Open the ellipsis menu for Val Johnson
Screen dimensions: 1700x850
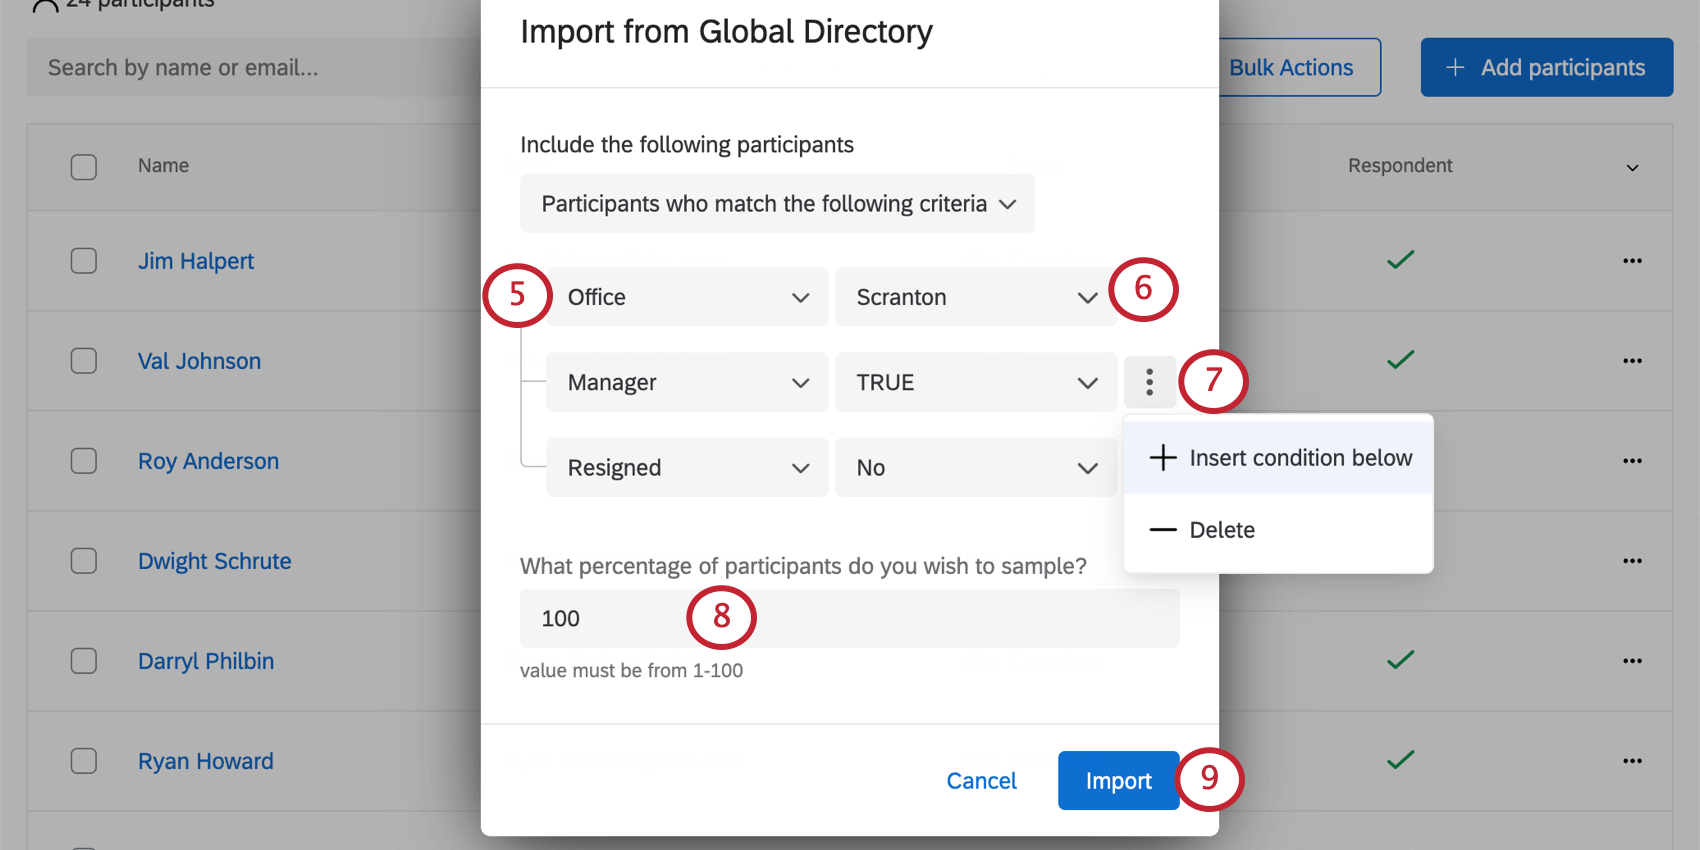[1632, 361]
